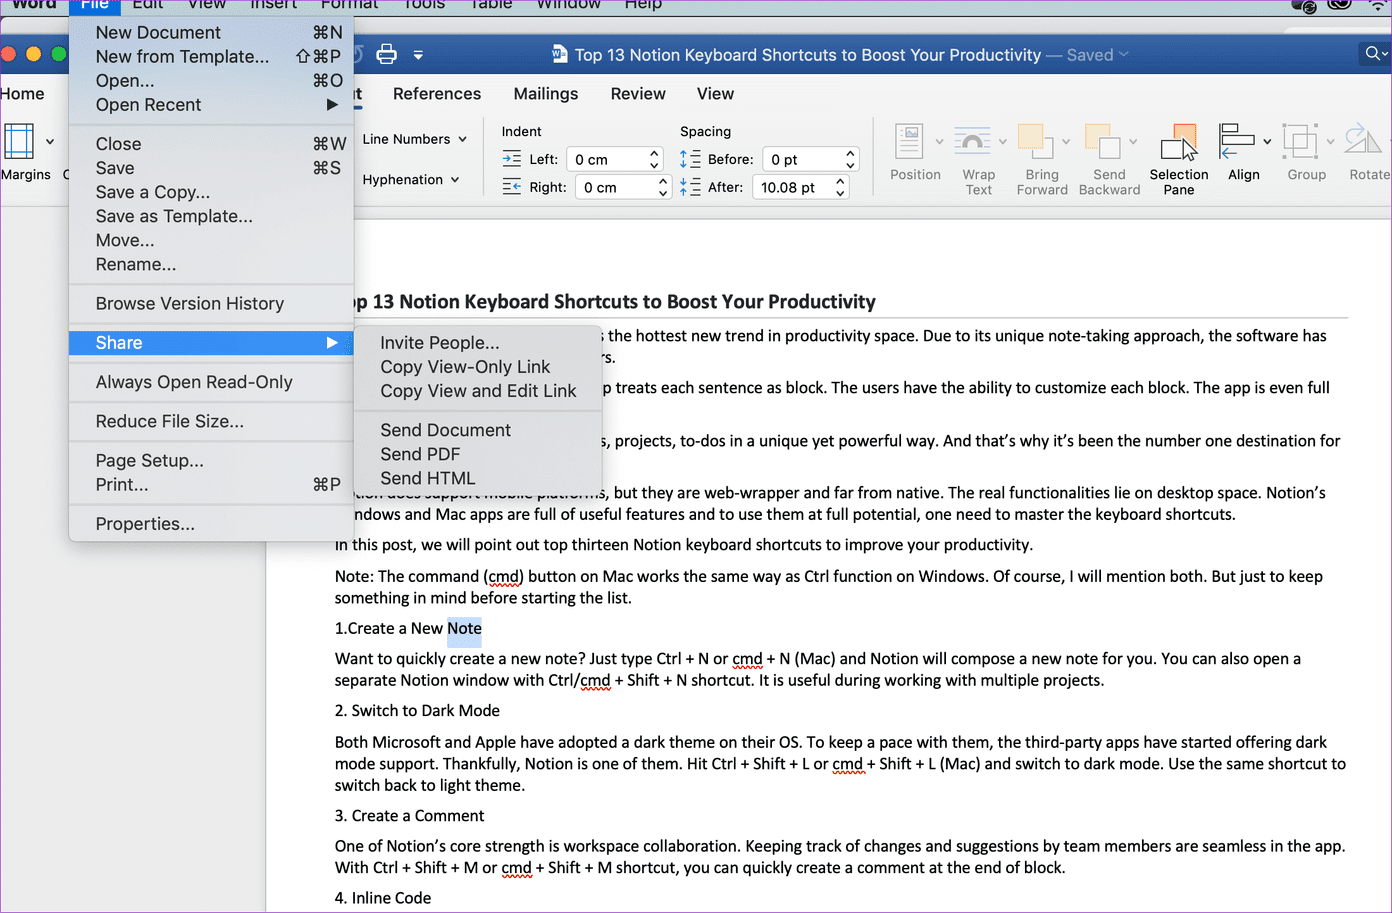Click the Spacing After 10.08 pt field
Screen dimensions: 1392x913
[792, 187]
